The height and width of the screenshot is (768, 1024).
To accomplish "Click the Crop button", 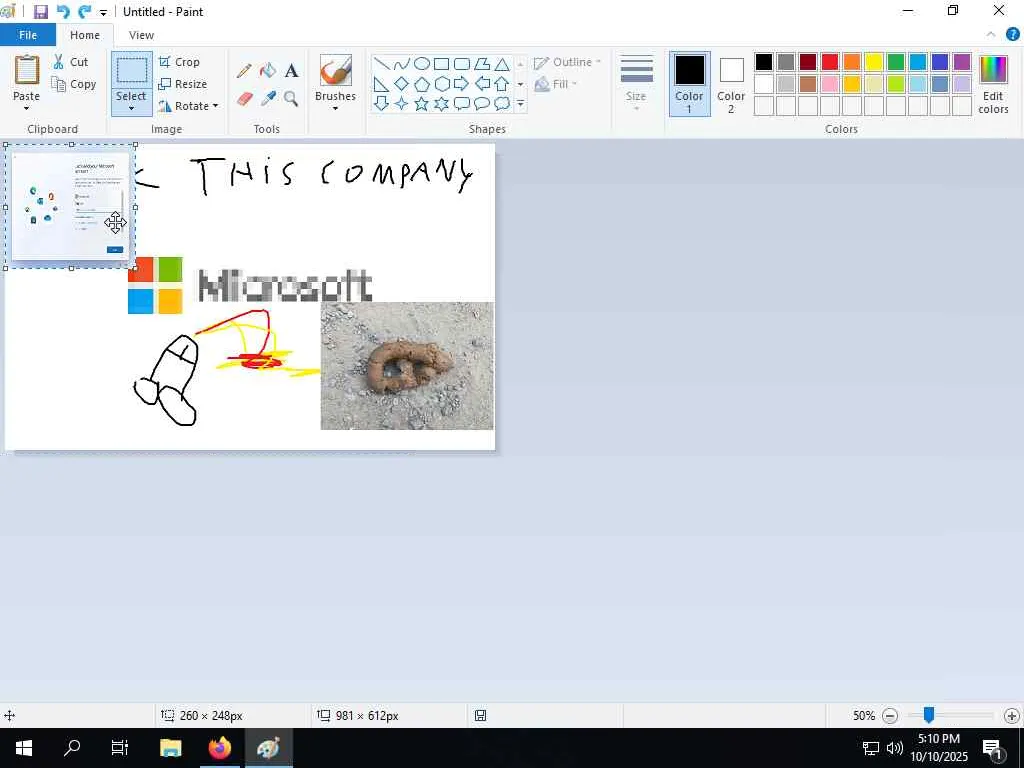I will pos(179,62).
